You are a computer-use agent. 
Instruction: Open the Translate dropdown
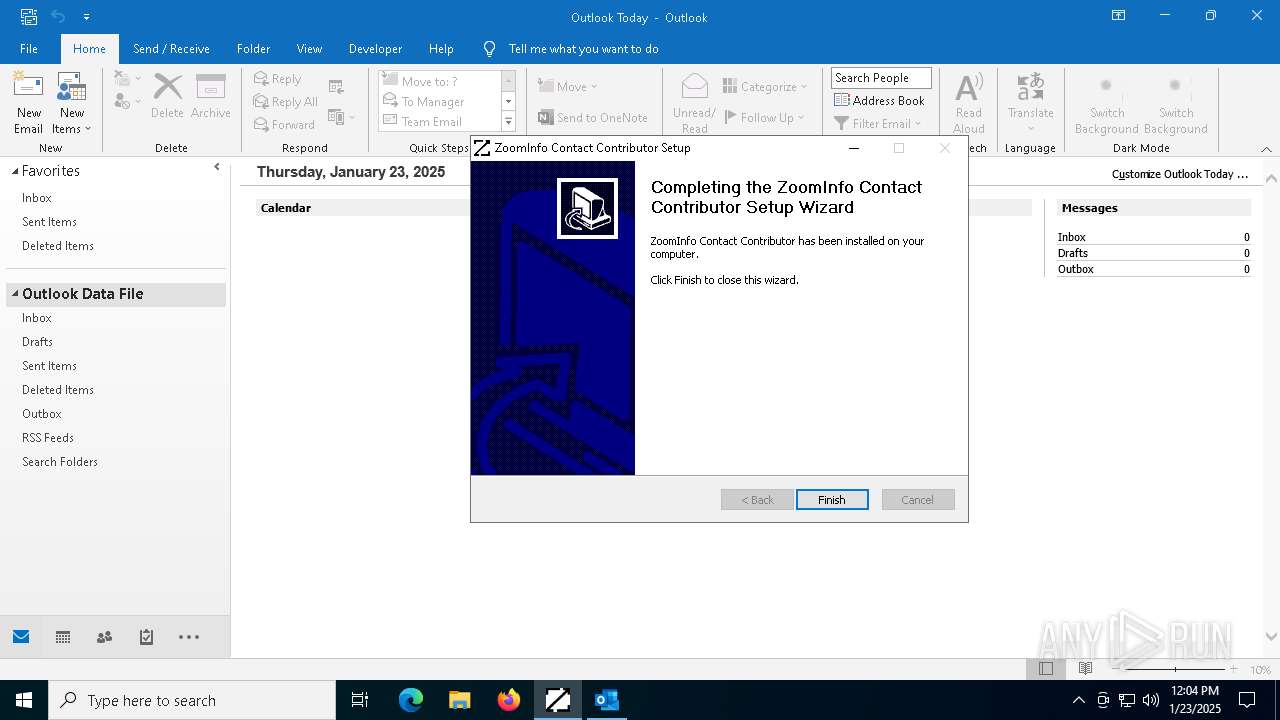(x=1030, y=103)
